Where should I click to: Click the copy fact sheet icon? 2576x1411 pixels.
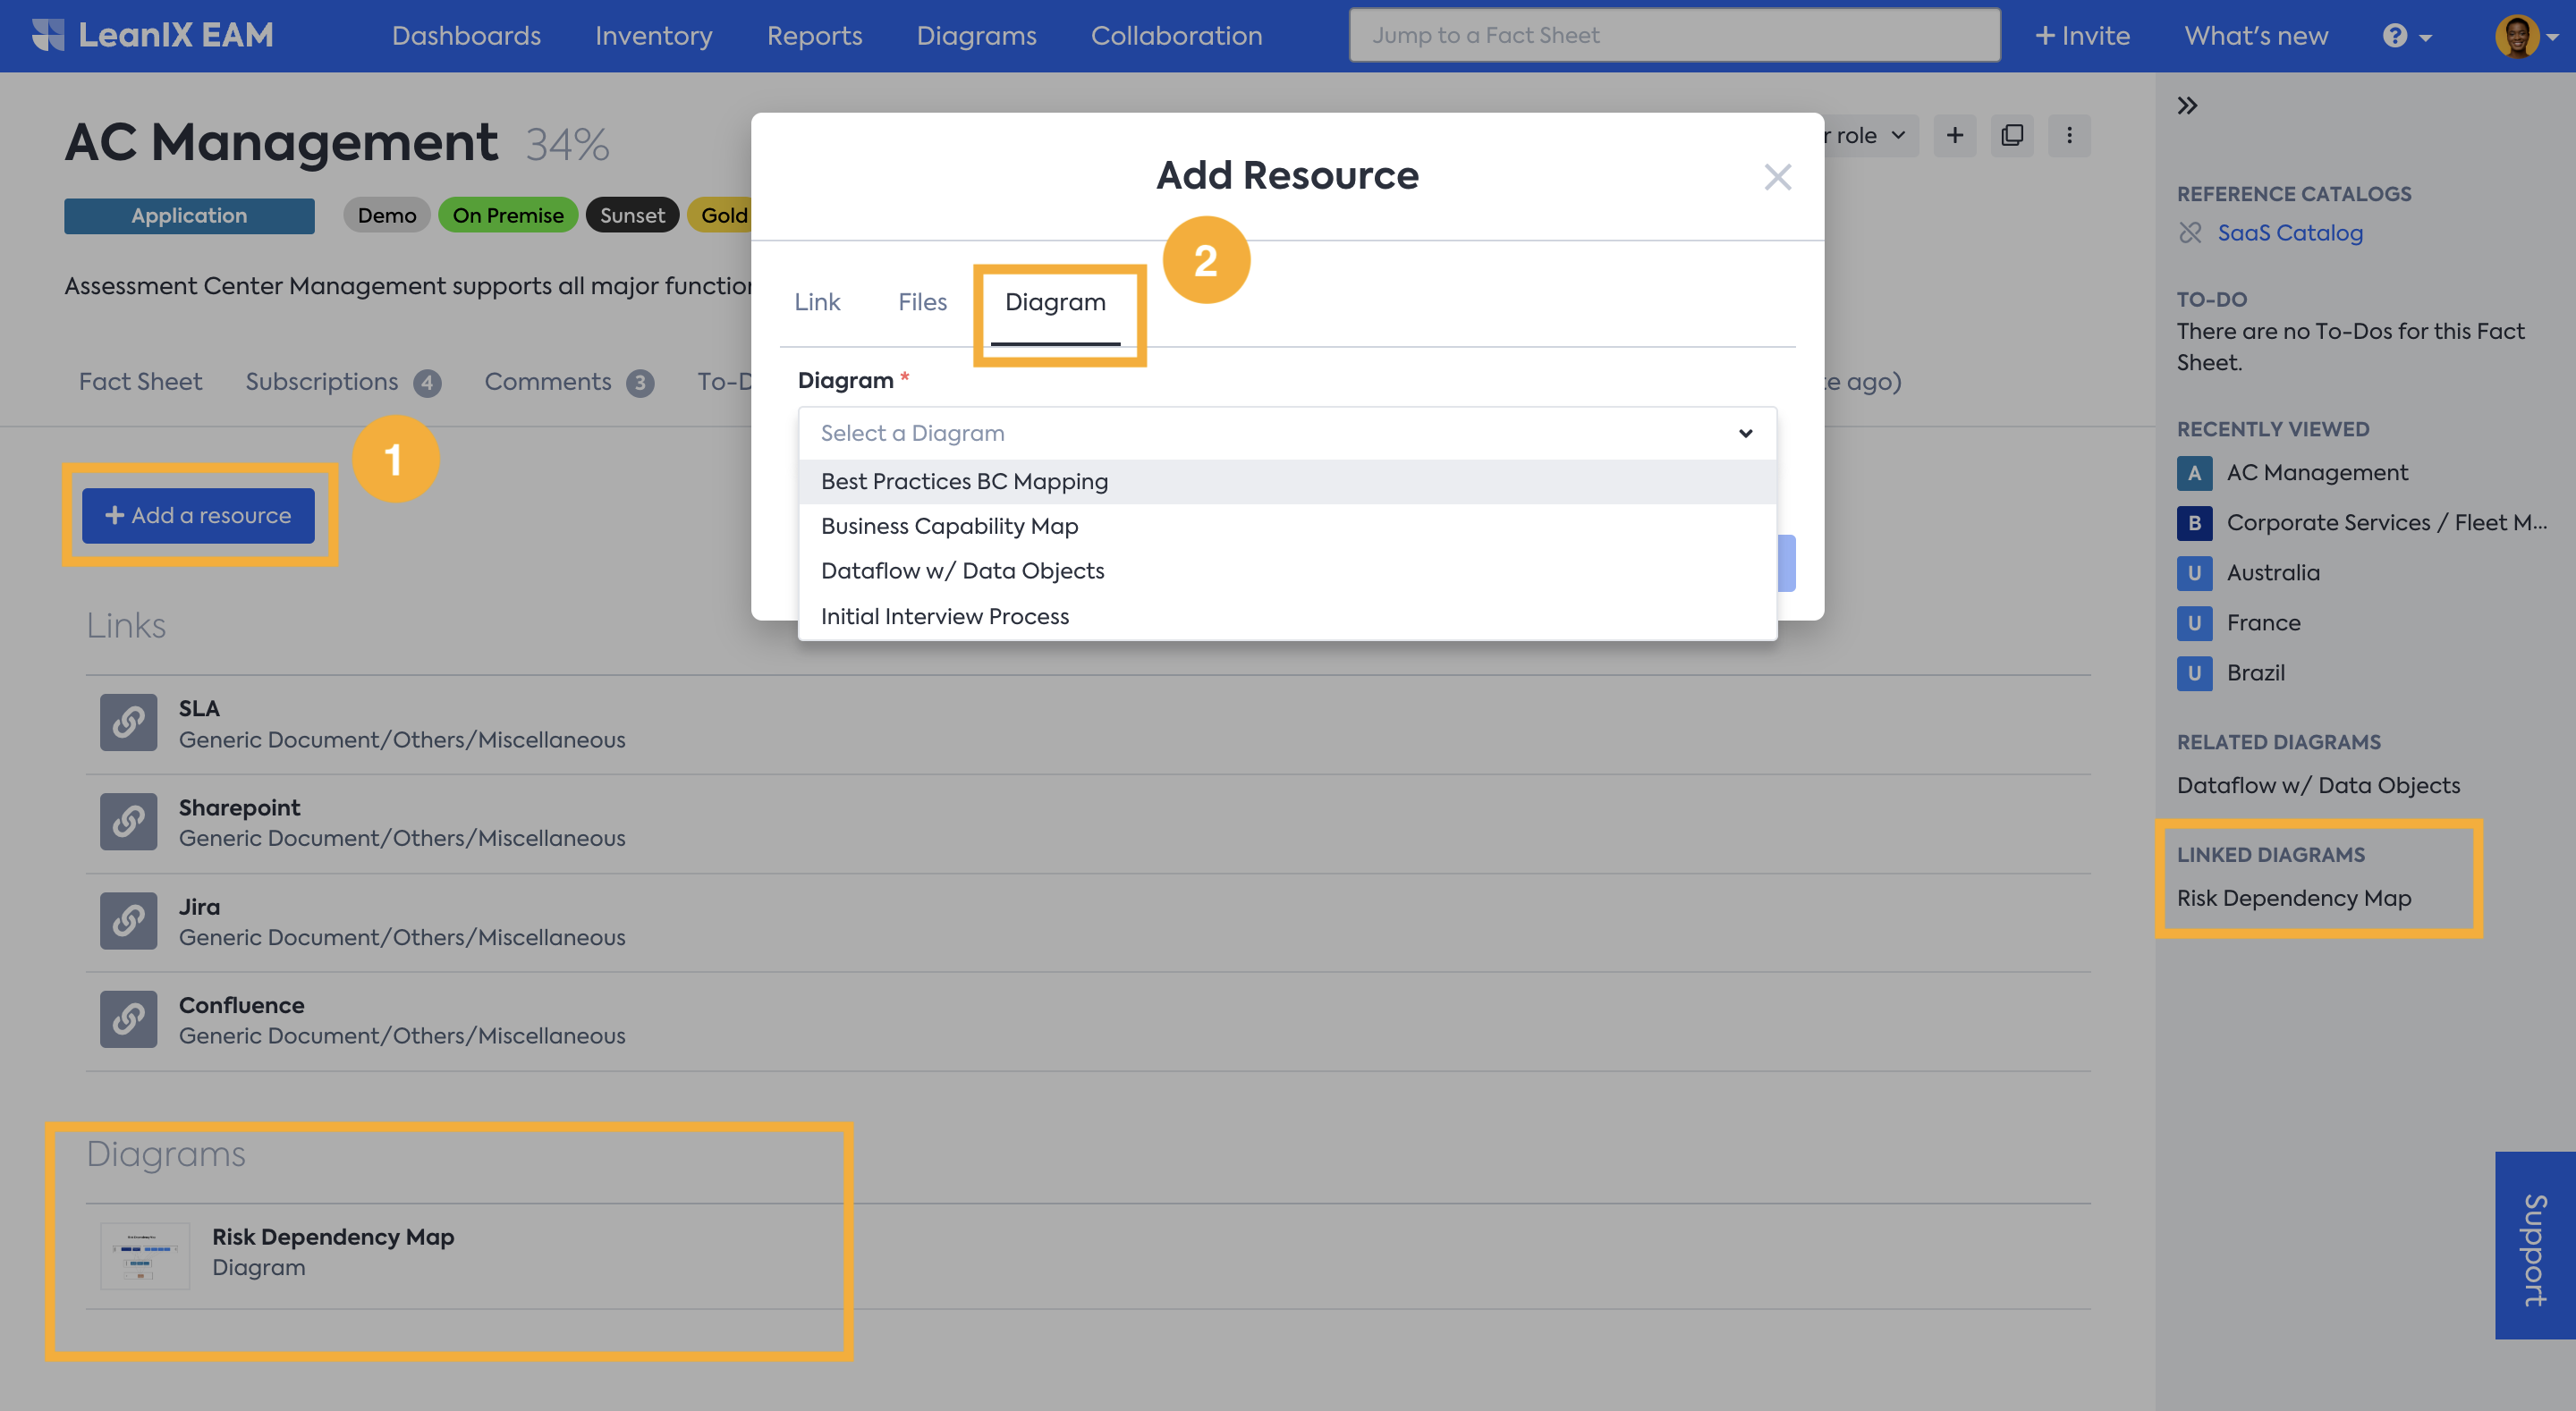click(2012, 135)
